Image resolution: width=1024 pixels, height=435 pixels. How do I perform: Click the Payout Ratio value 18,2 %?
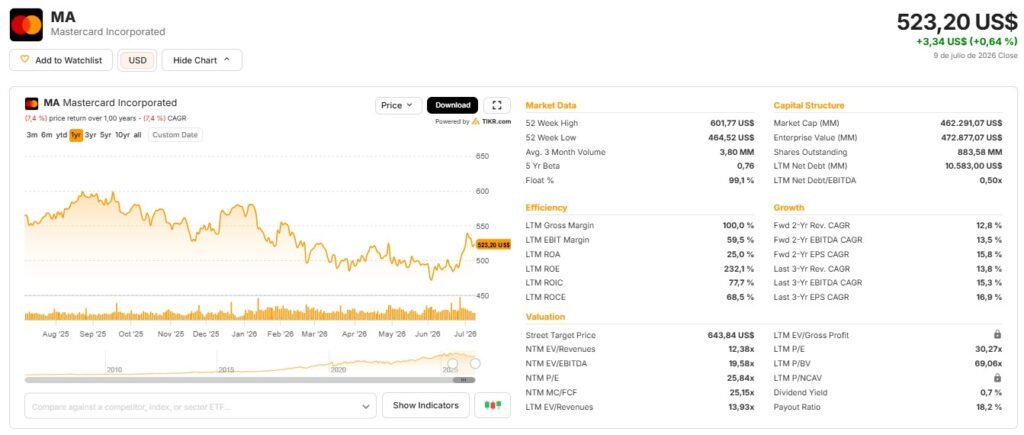[989, 407]
